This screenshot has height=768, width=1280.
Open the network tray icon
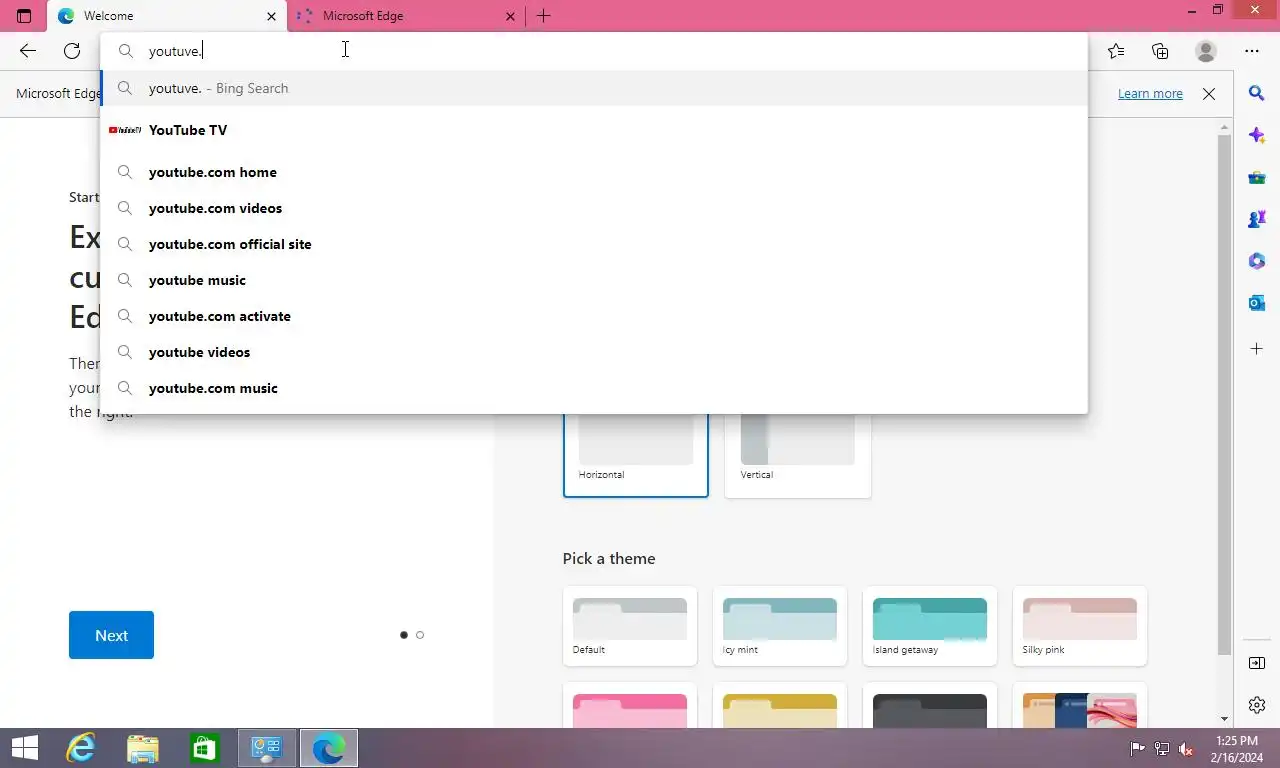(1162, 749)
